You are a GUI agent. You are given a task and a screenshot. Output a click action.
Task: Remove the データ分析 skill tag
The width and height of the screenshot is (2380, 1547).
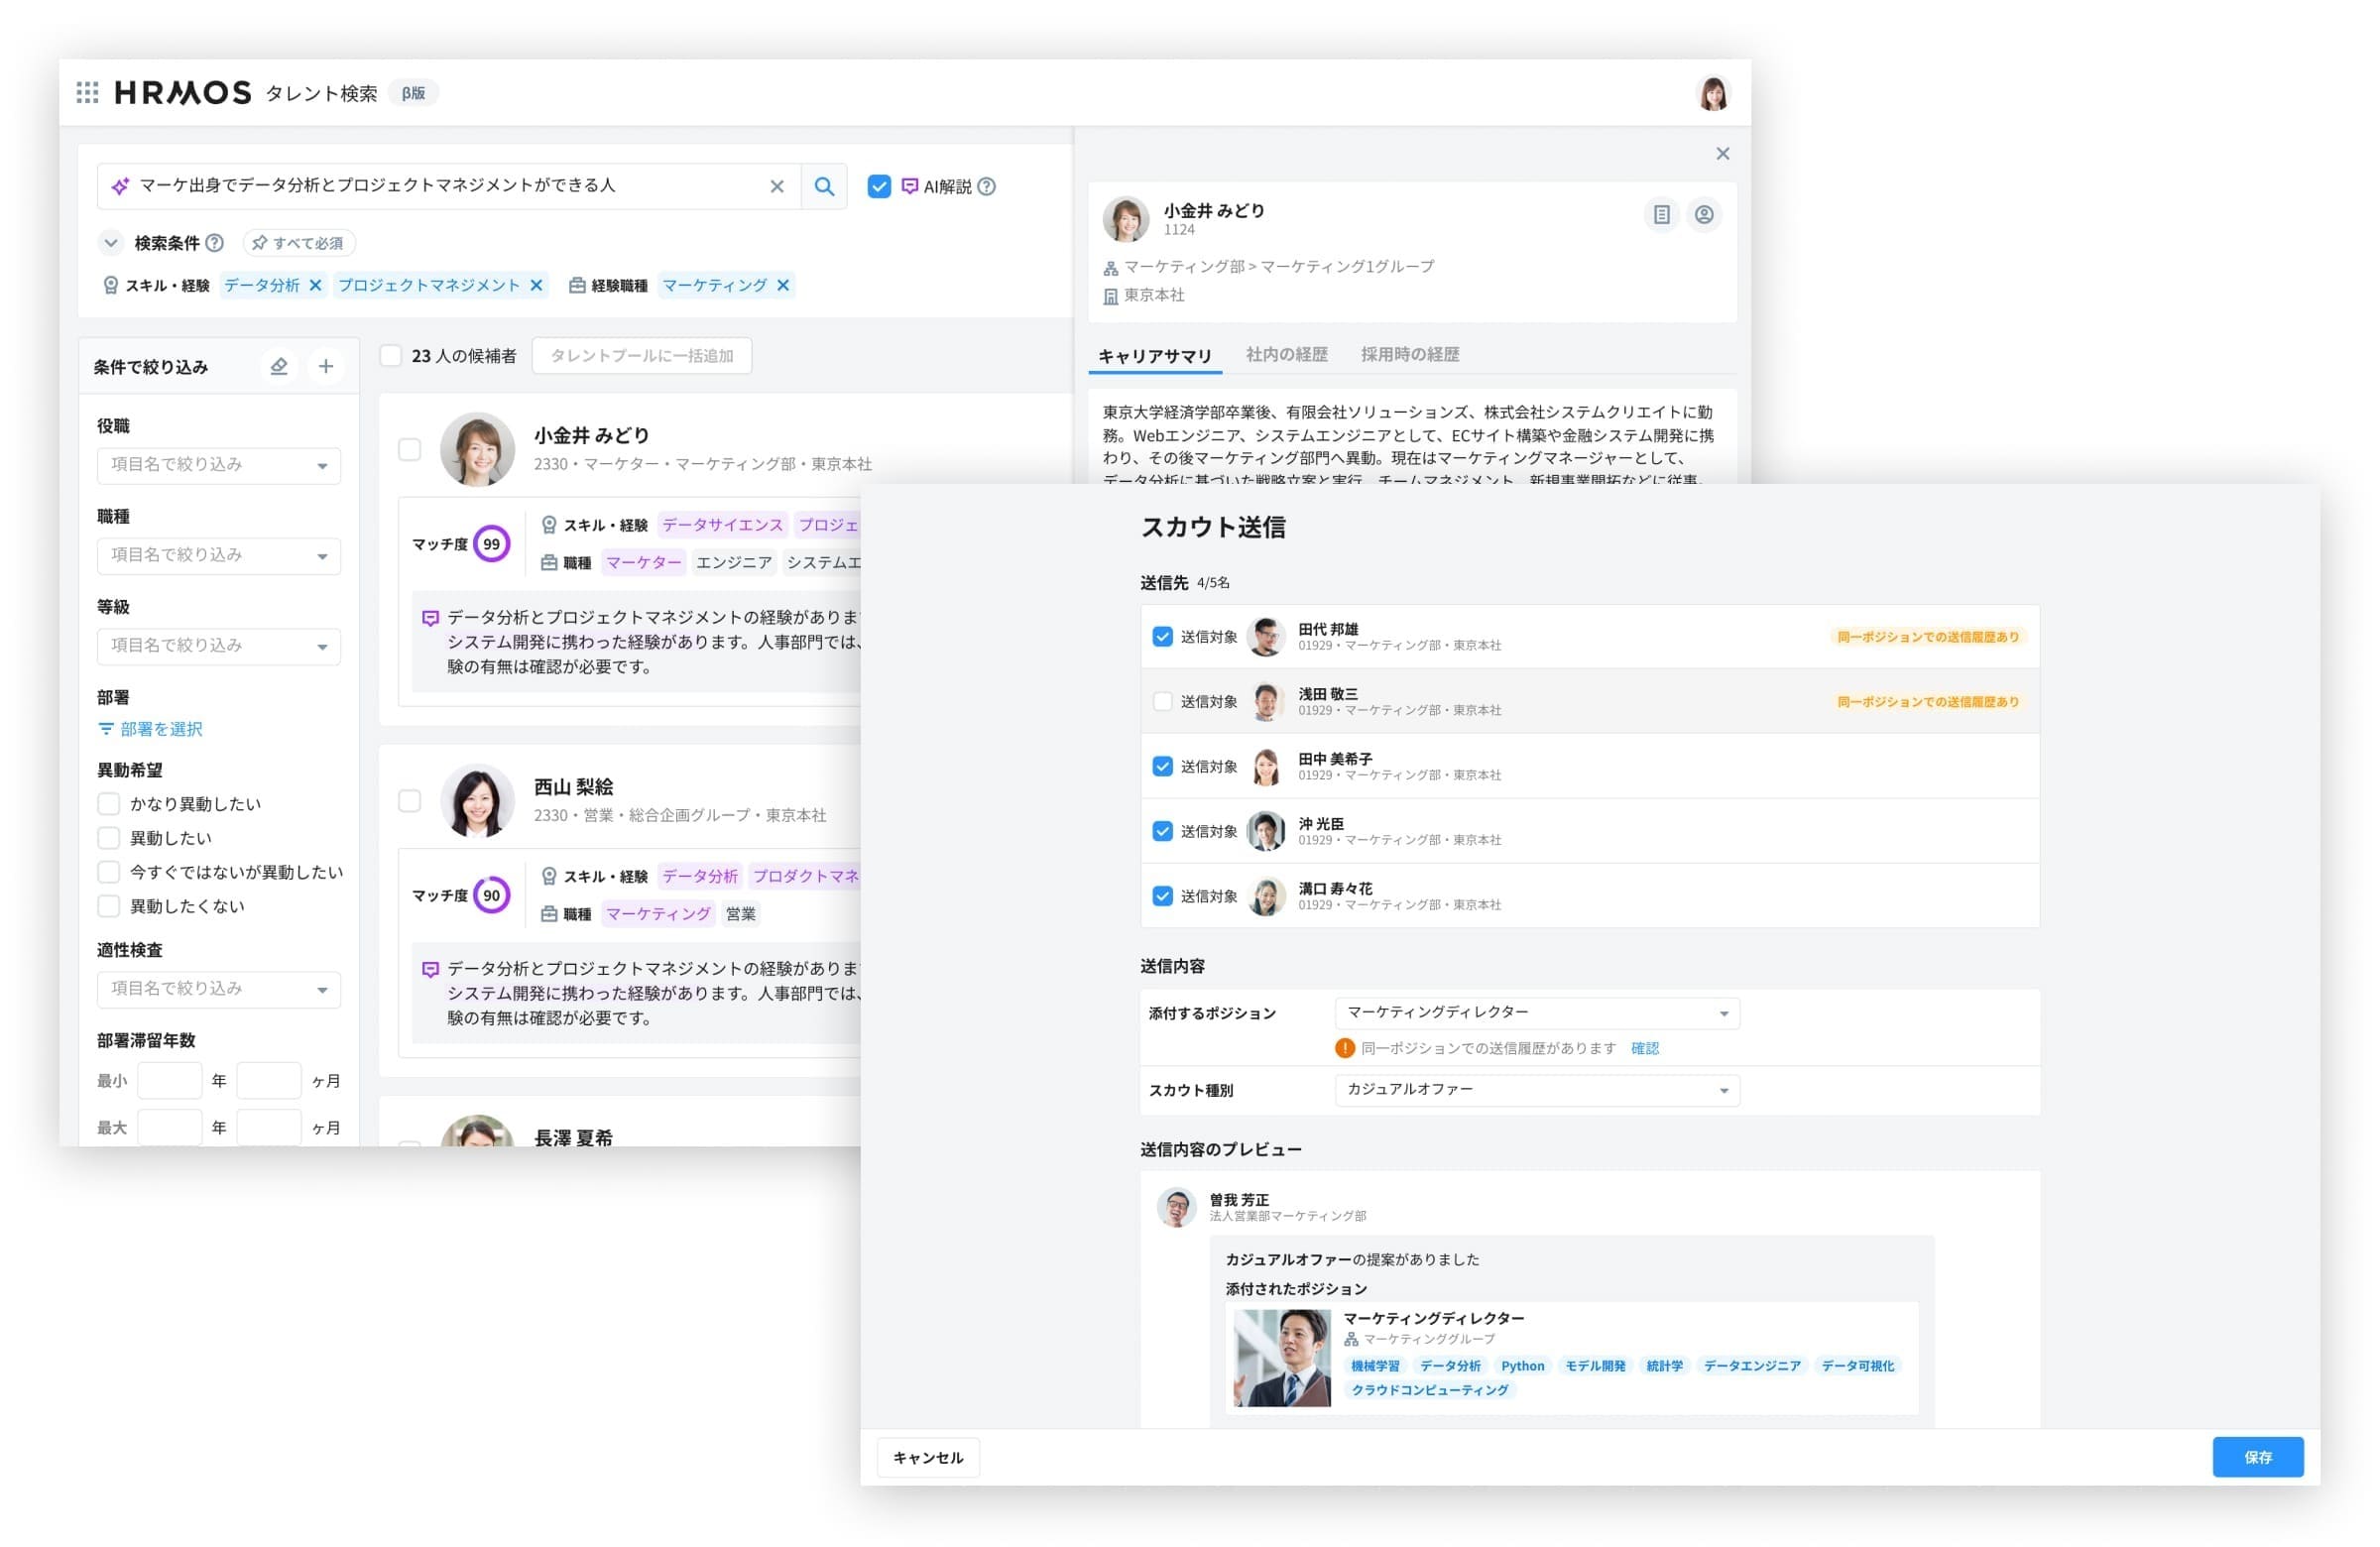pyautogui.click(x=315, y=285)
